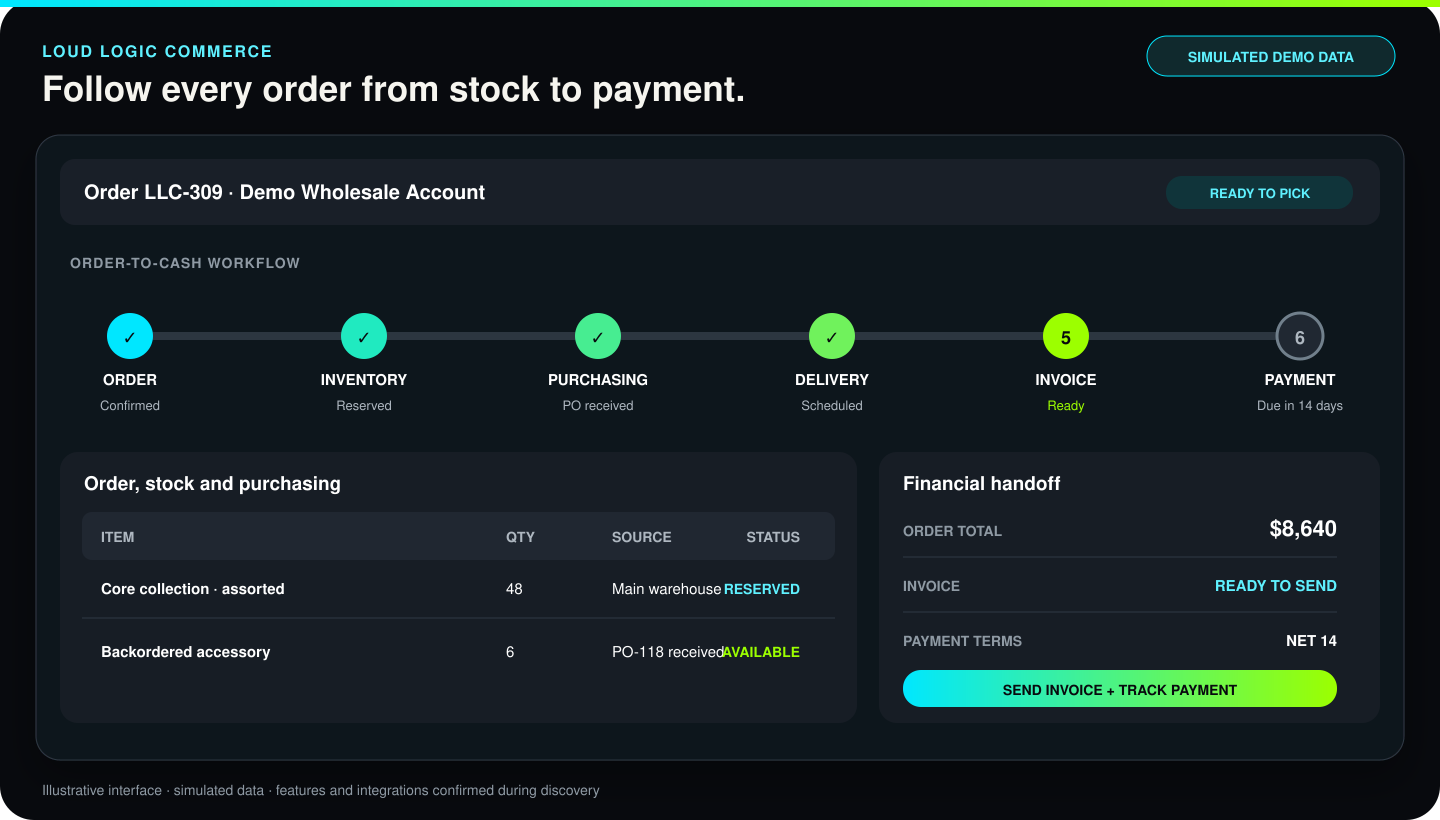This screenshot has width=1440, height=820.
Task: Click the Order step checkmark circle
Action: (x=130, y=337)
